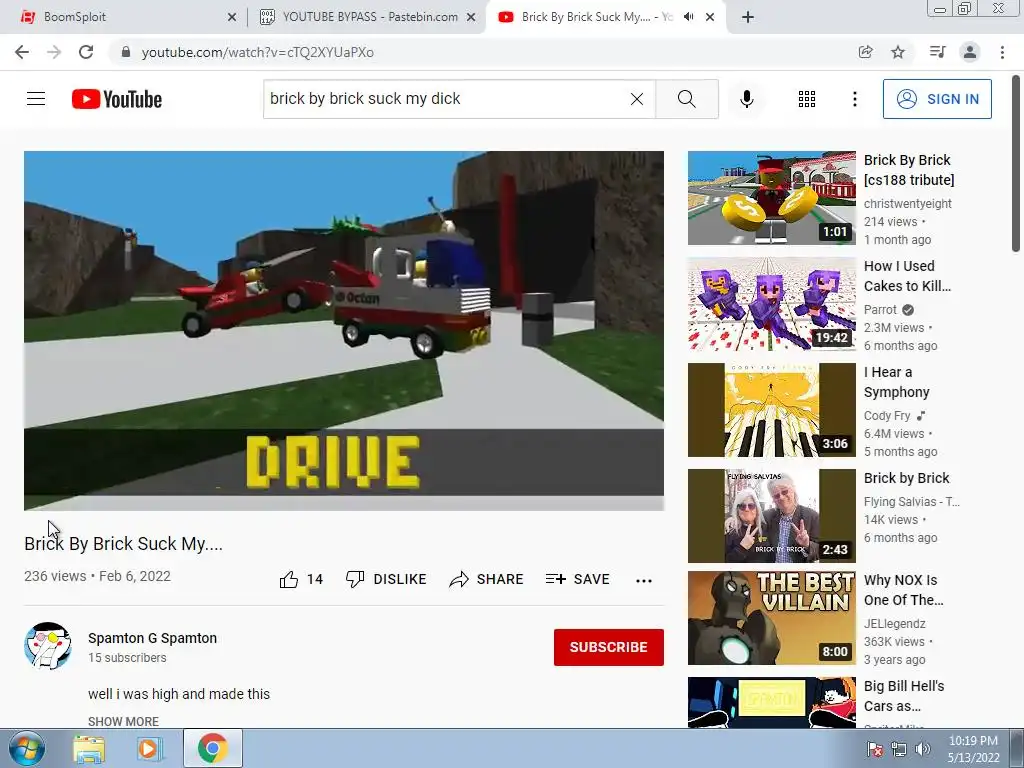The image size is (1024, 768).
Task: View site info via padlock icon
Action: point(126,52)
